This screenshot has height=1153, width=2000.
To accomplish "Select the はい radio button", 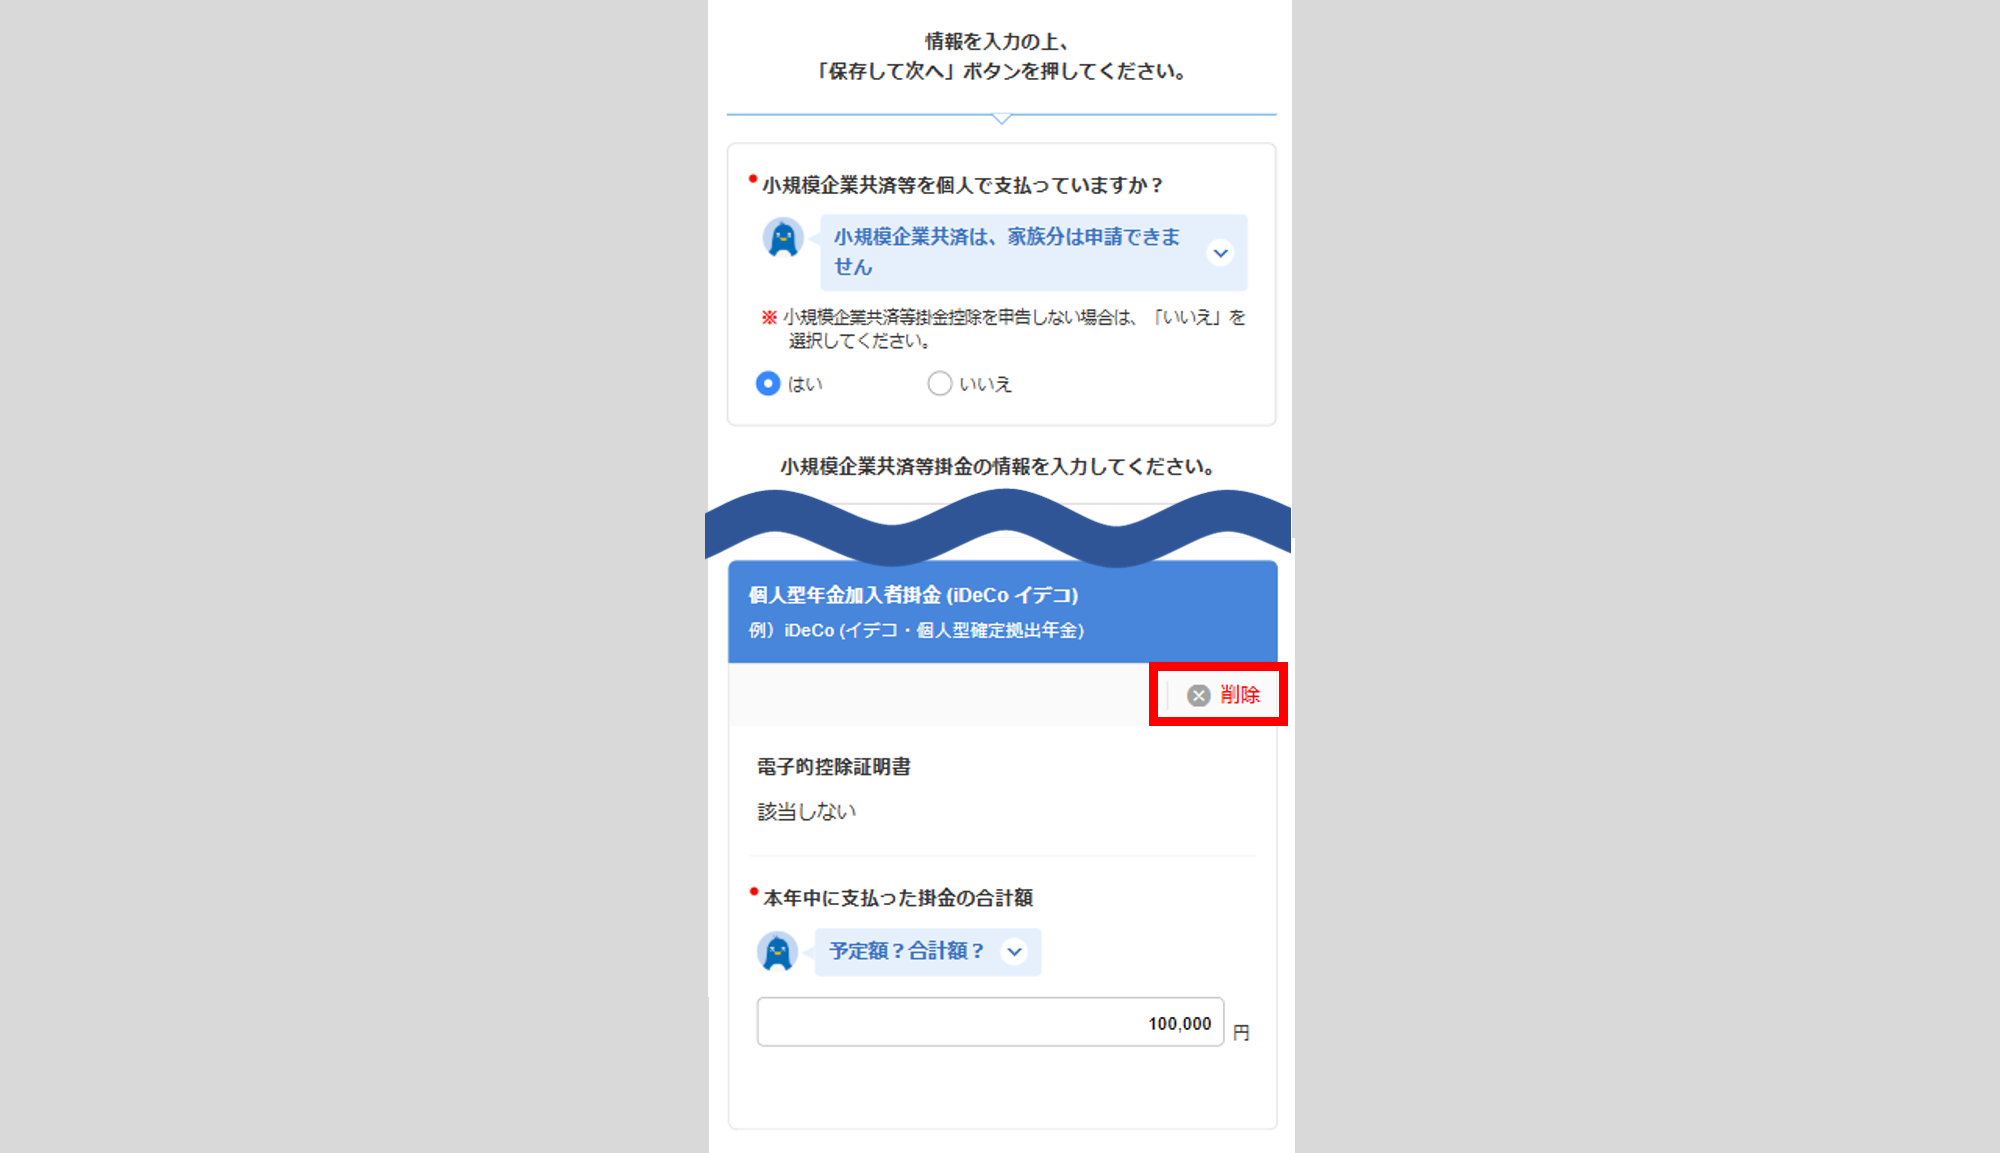I will tap(768, 384).
